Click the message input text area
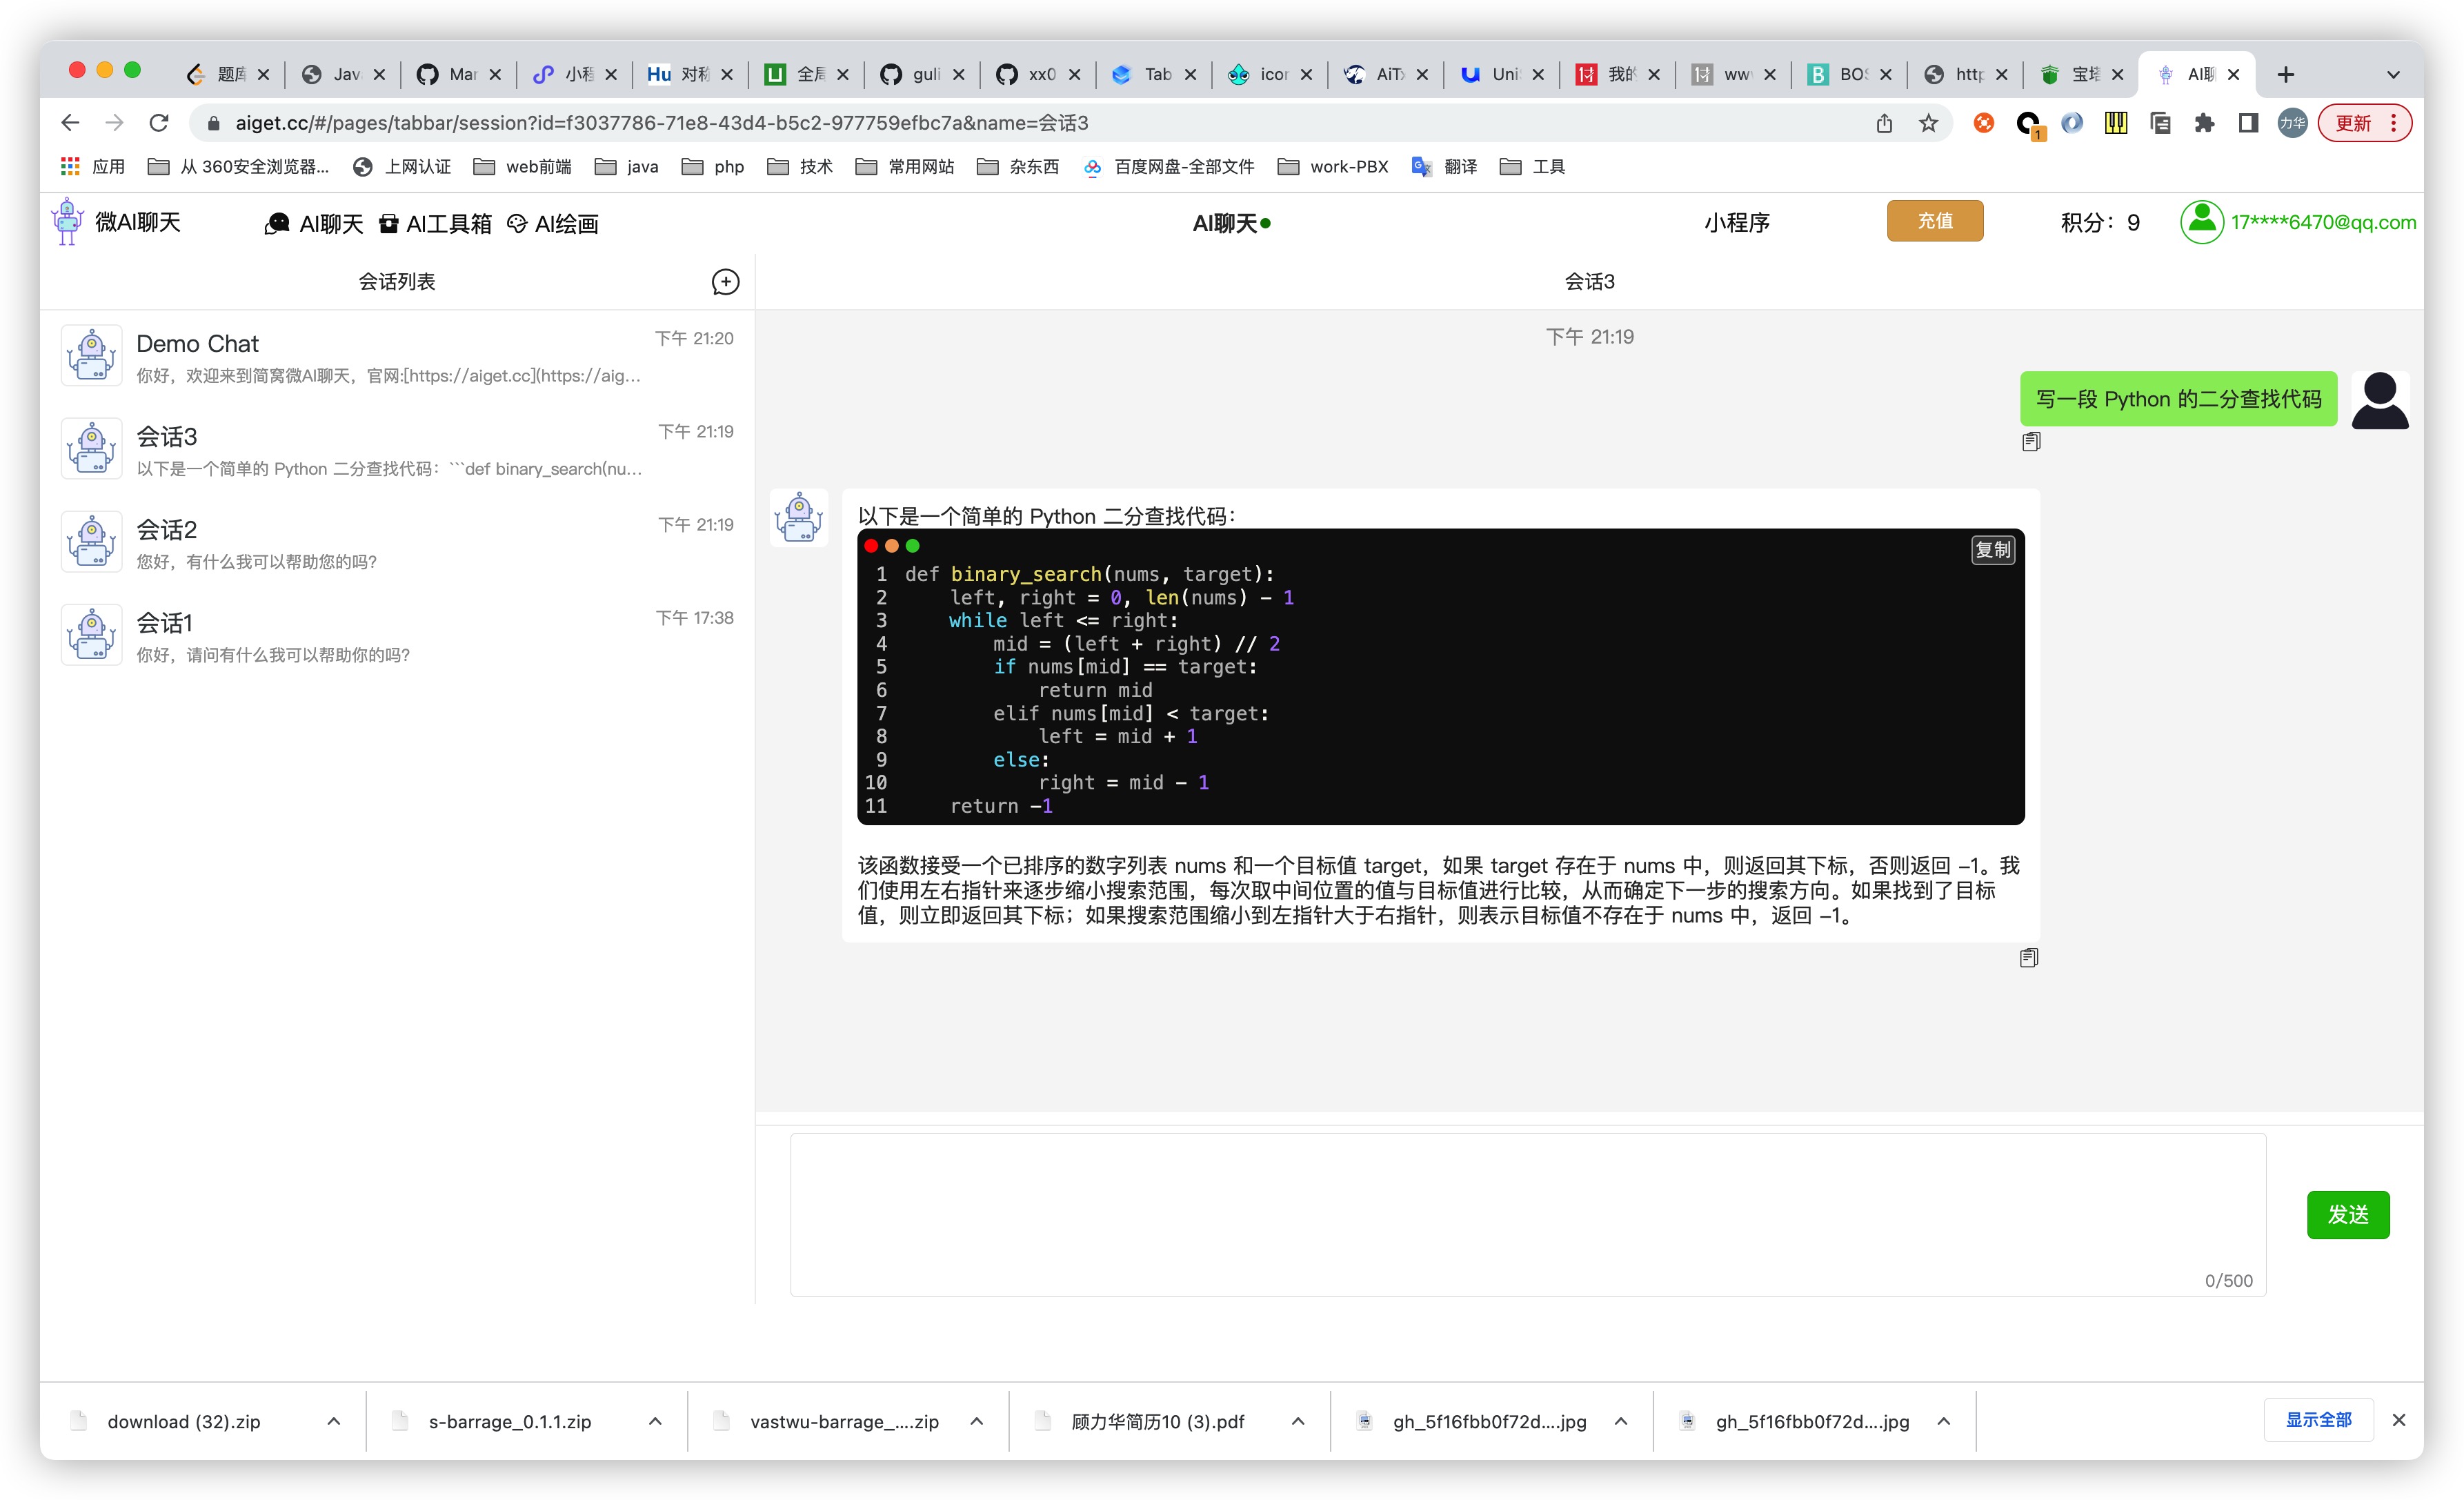The height and width of the screenshot is (1500, 2464). [1526, 1213]
